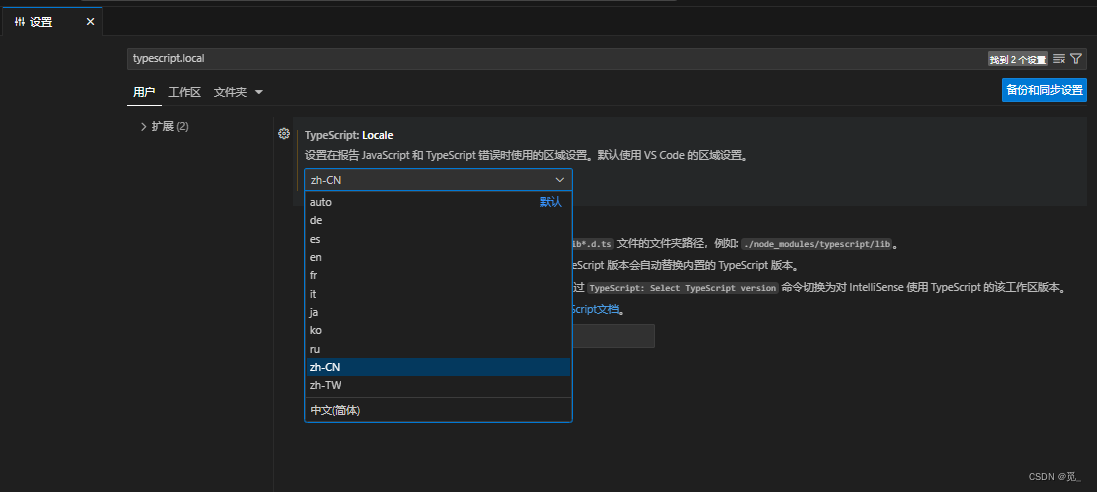Click the 找到 2 个设置 result badge
Image resolution: width=1097 pixels, height=492 pixels.
pyautogui.click(x=1018, y=59)
